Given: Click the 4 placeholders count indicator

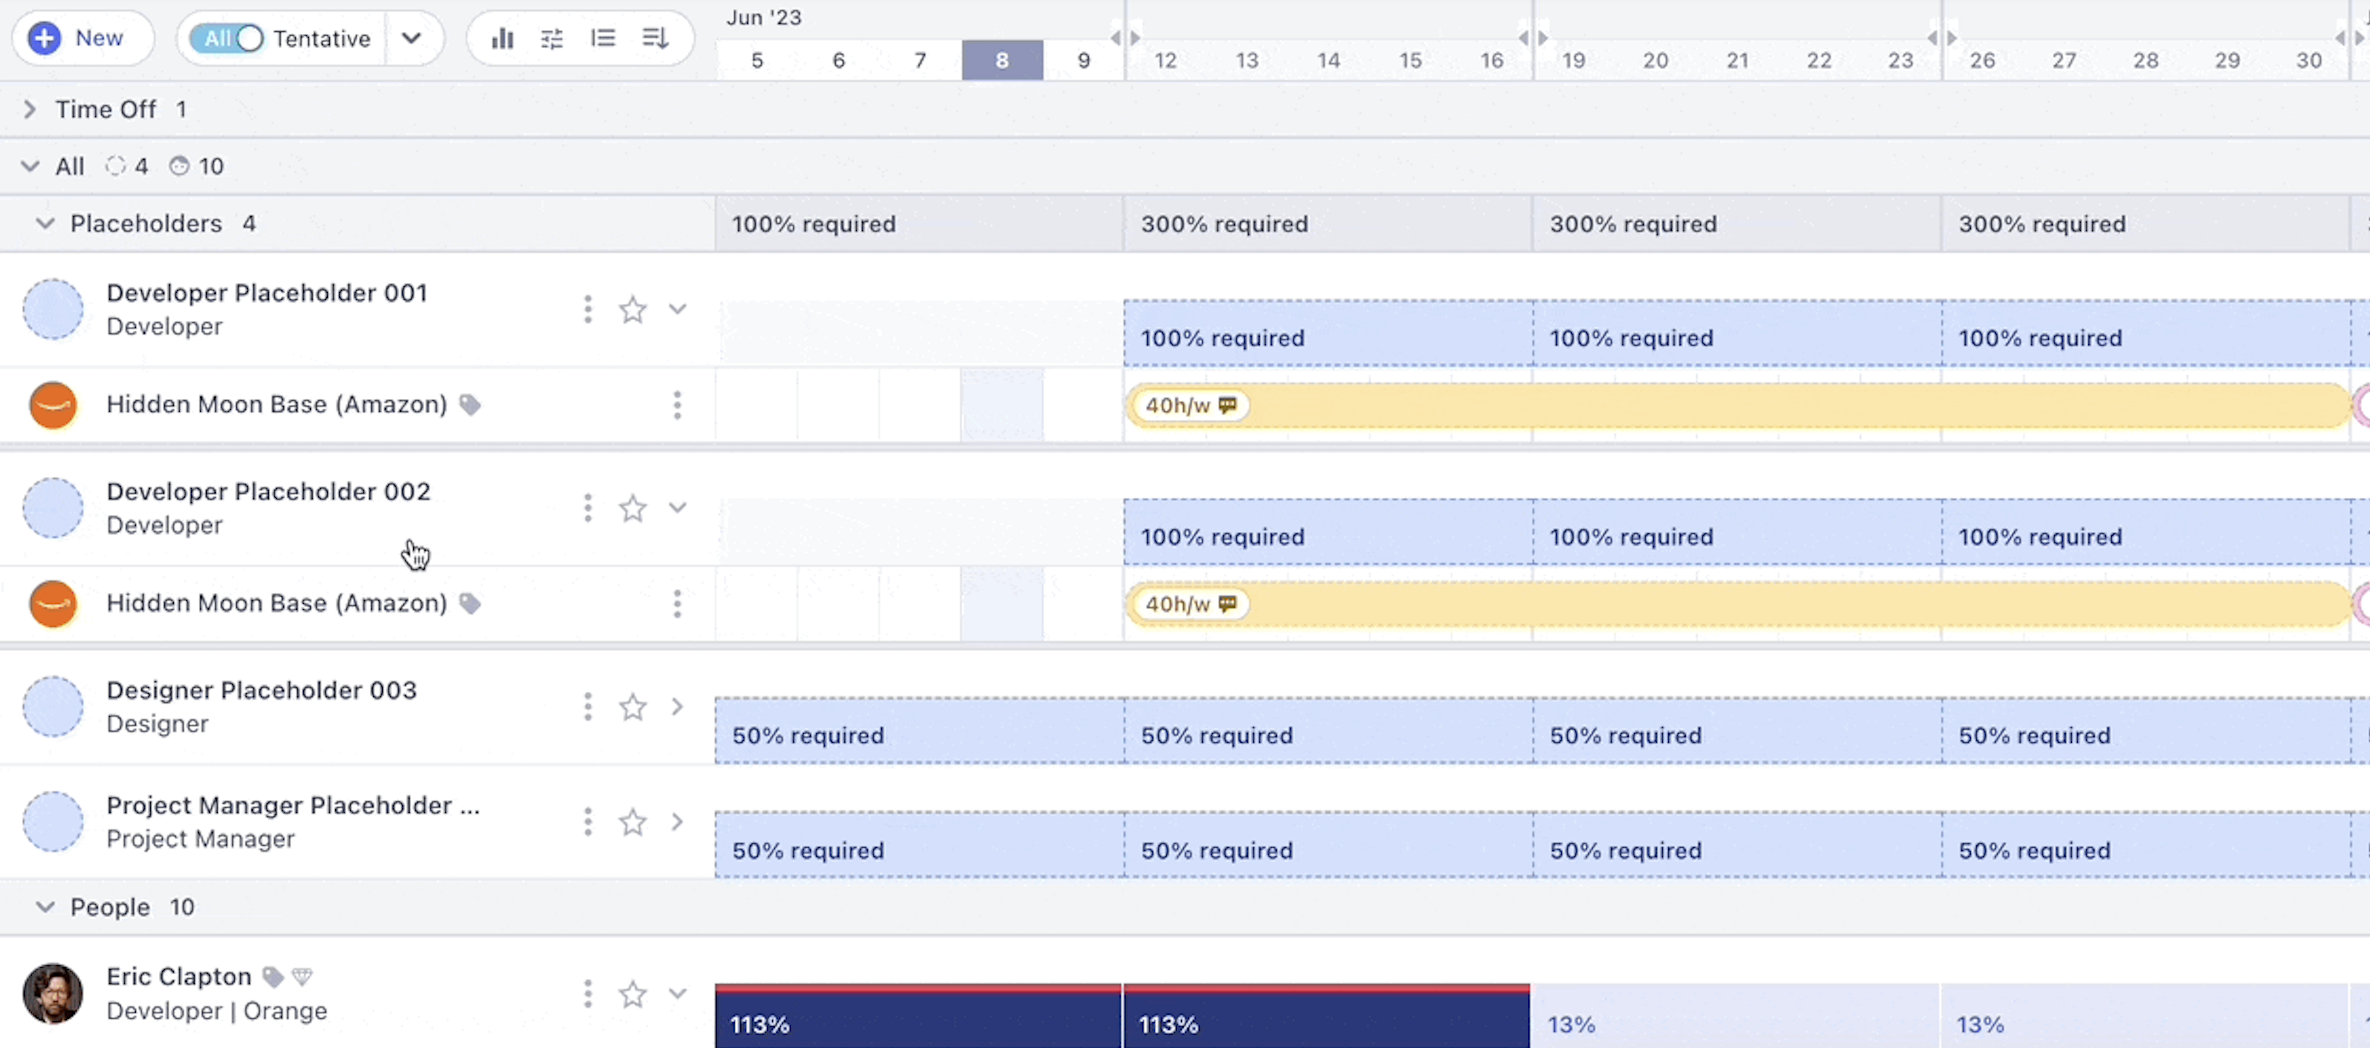Looking at the screenshot, I should tap(127, 166).
